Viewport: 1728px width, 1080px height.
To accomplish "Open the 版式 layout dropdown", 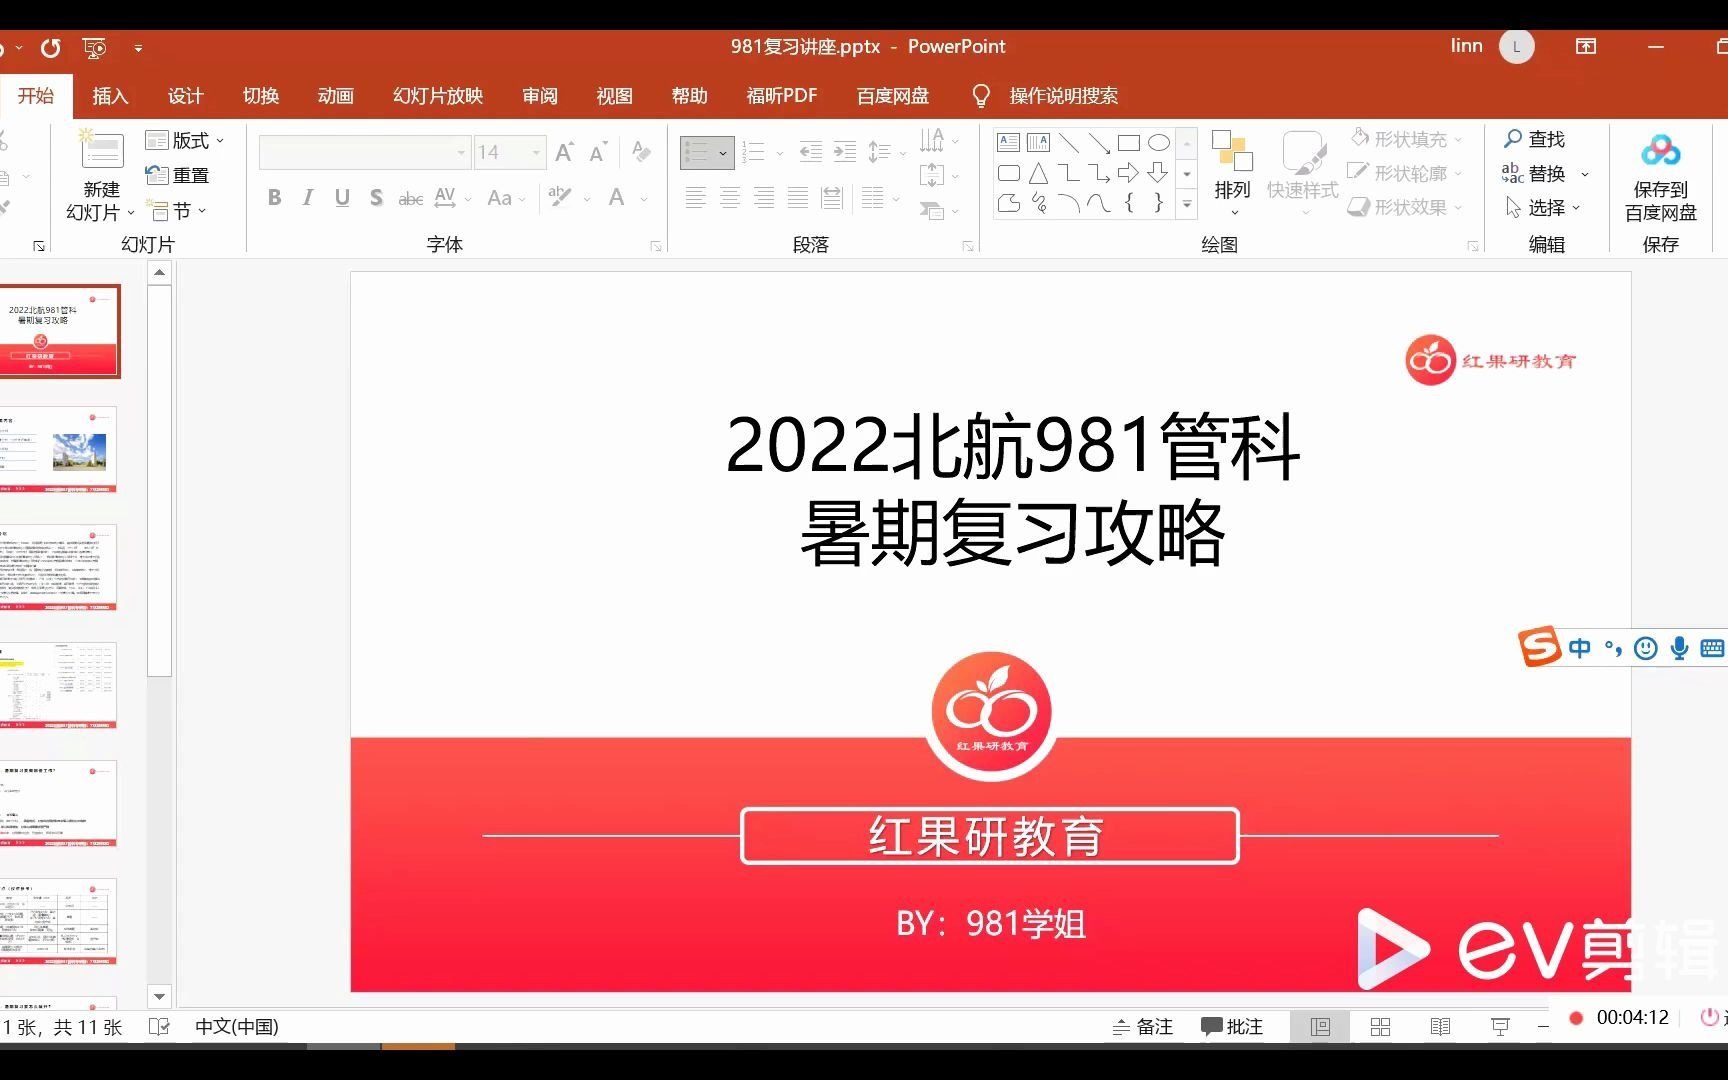I will click(185, 140).
